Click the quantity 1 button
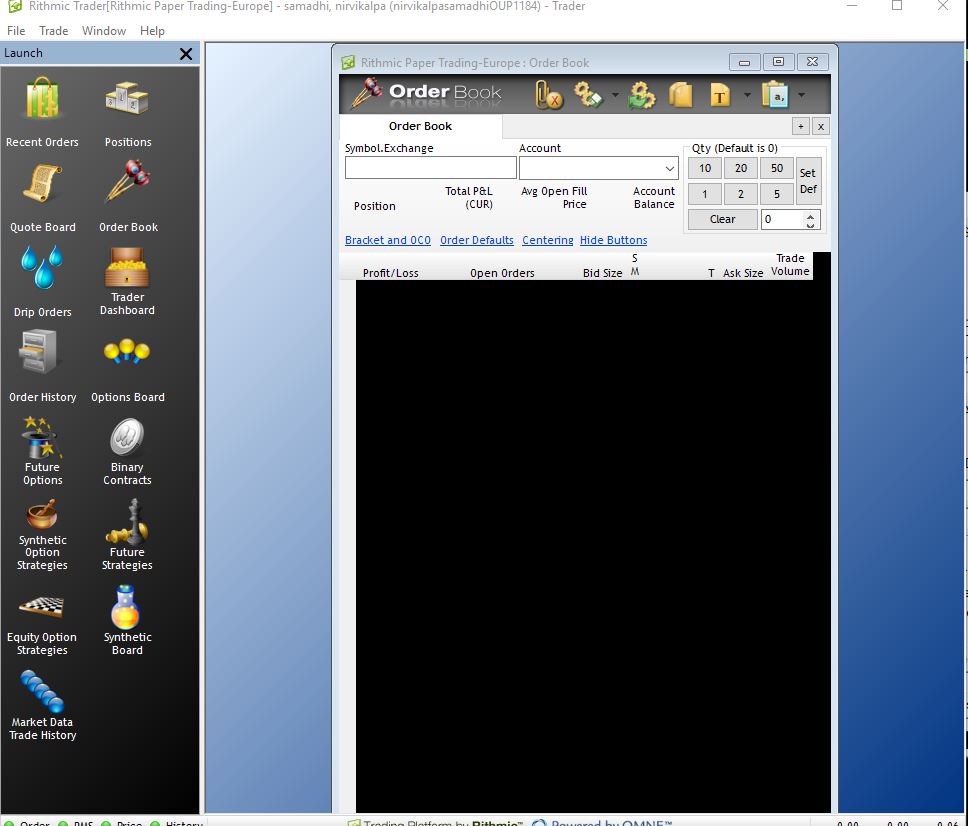968x826 pixels. (x=704, y=194)
